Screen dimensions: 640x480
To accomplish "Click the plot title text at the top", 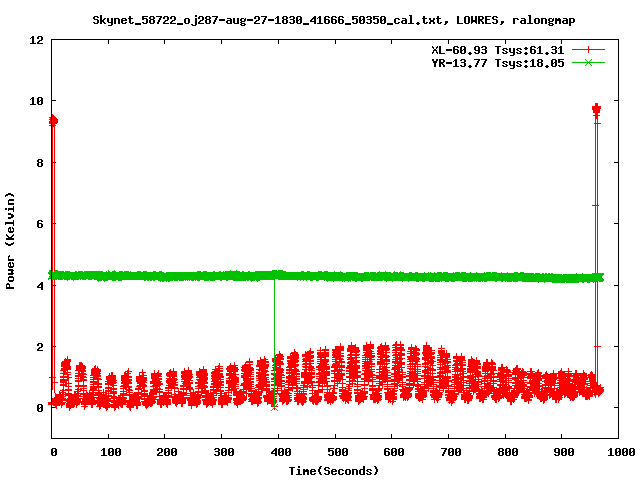I will (x=334, y=20).
